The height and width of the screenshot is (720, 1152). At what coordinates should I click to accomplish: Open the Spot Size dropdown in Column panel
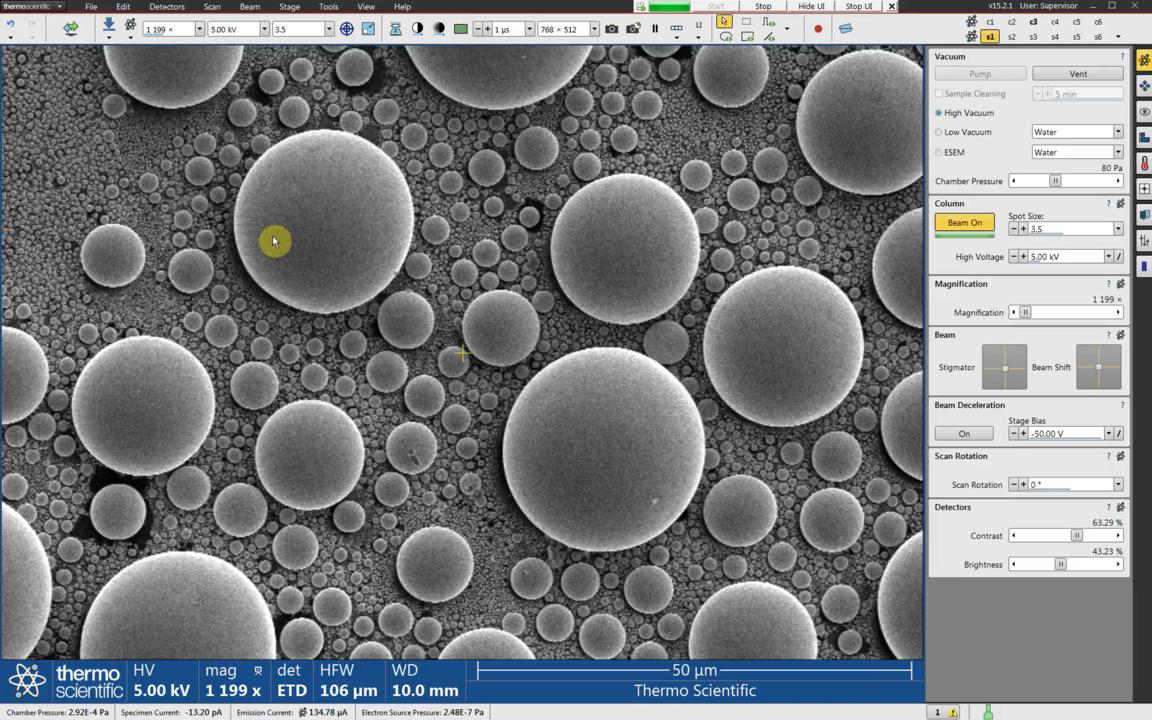[x=1117, y=229]
